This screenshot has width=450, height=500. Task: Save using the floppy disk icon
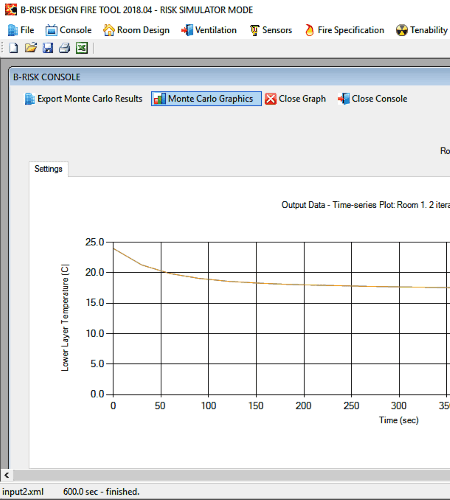pos(48,48)
